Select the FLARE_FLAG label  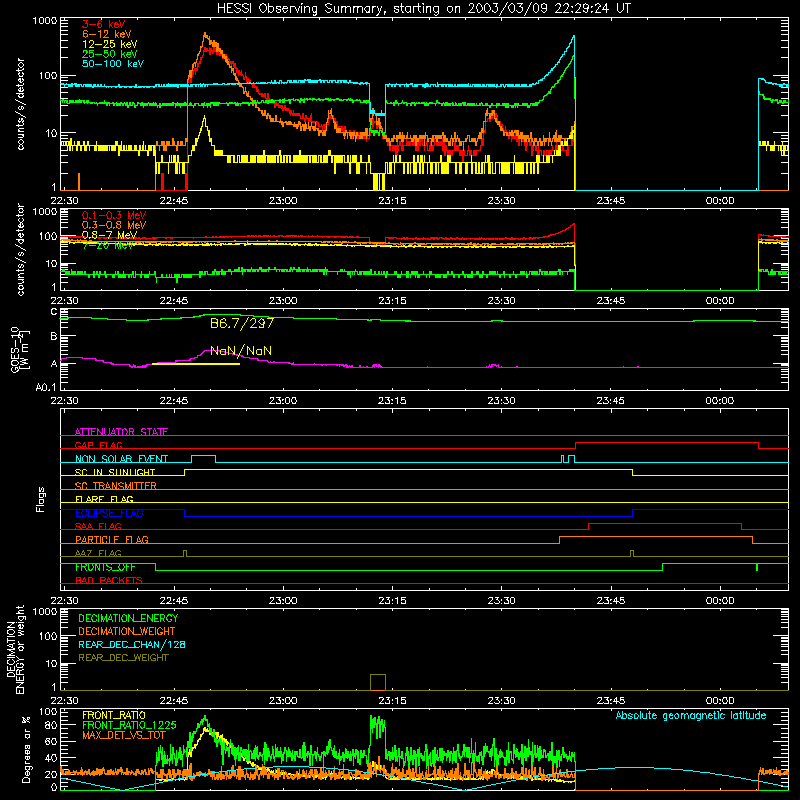click(x=104, y=499)
